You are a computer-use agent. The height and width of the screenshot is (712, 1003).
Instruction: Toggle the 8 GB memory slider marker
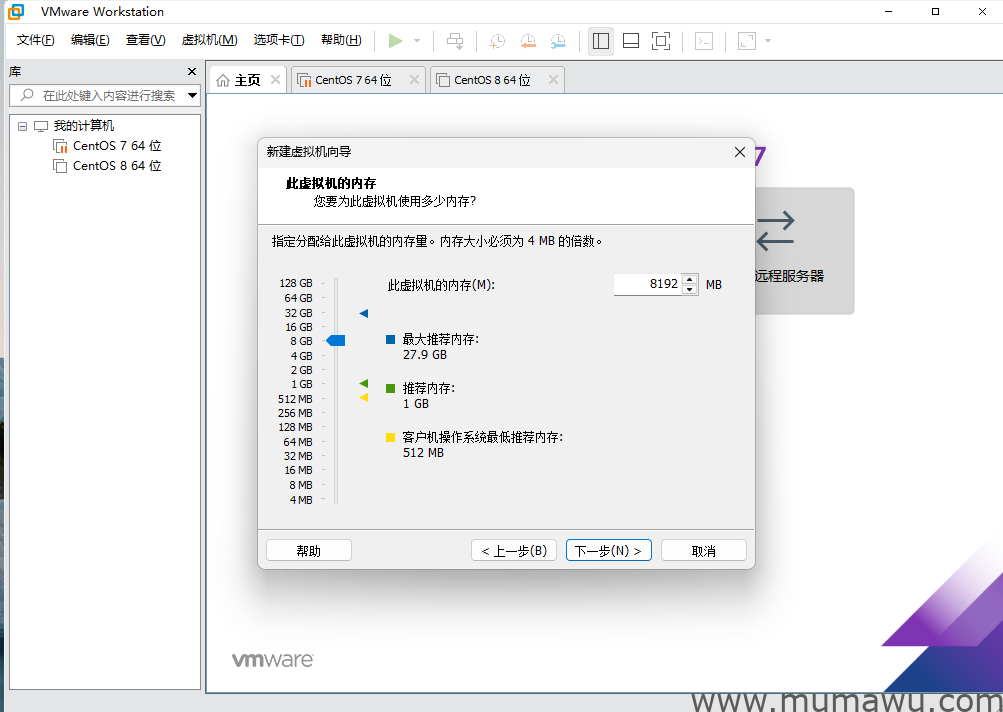pos(336,340)
